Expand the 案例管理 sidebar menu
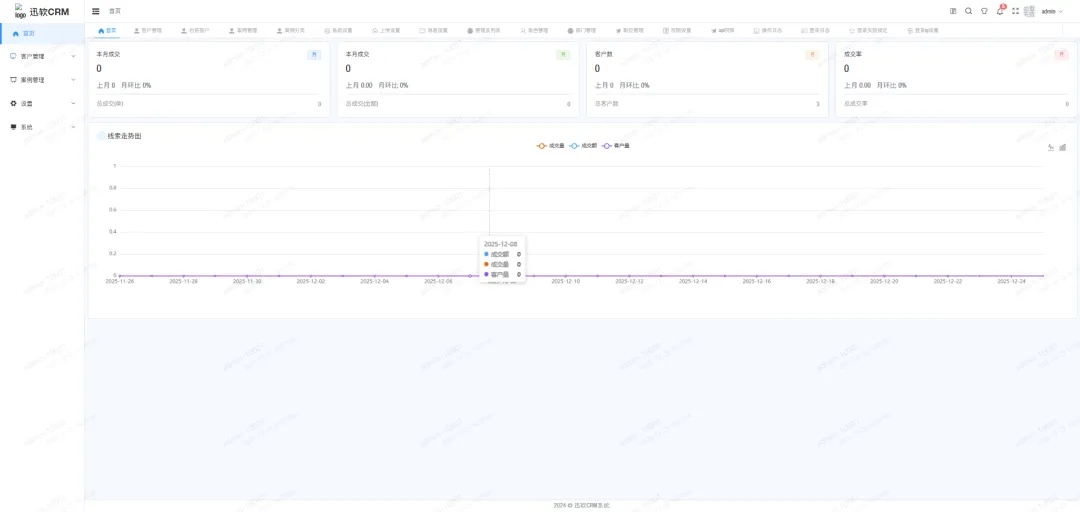Screen dimensions: 1080x512 (x=42, y=80)
